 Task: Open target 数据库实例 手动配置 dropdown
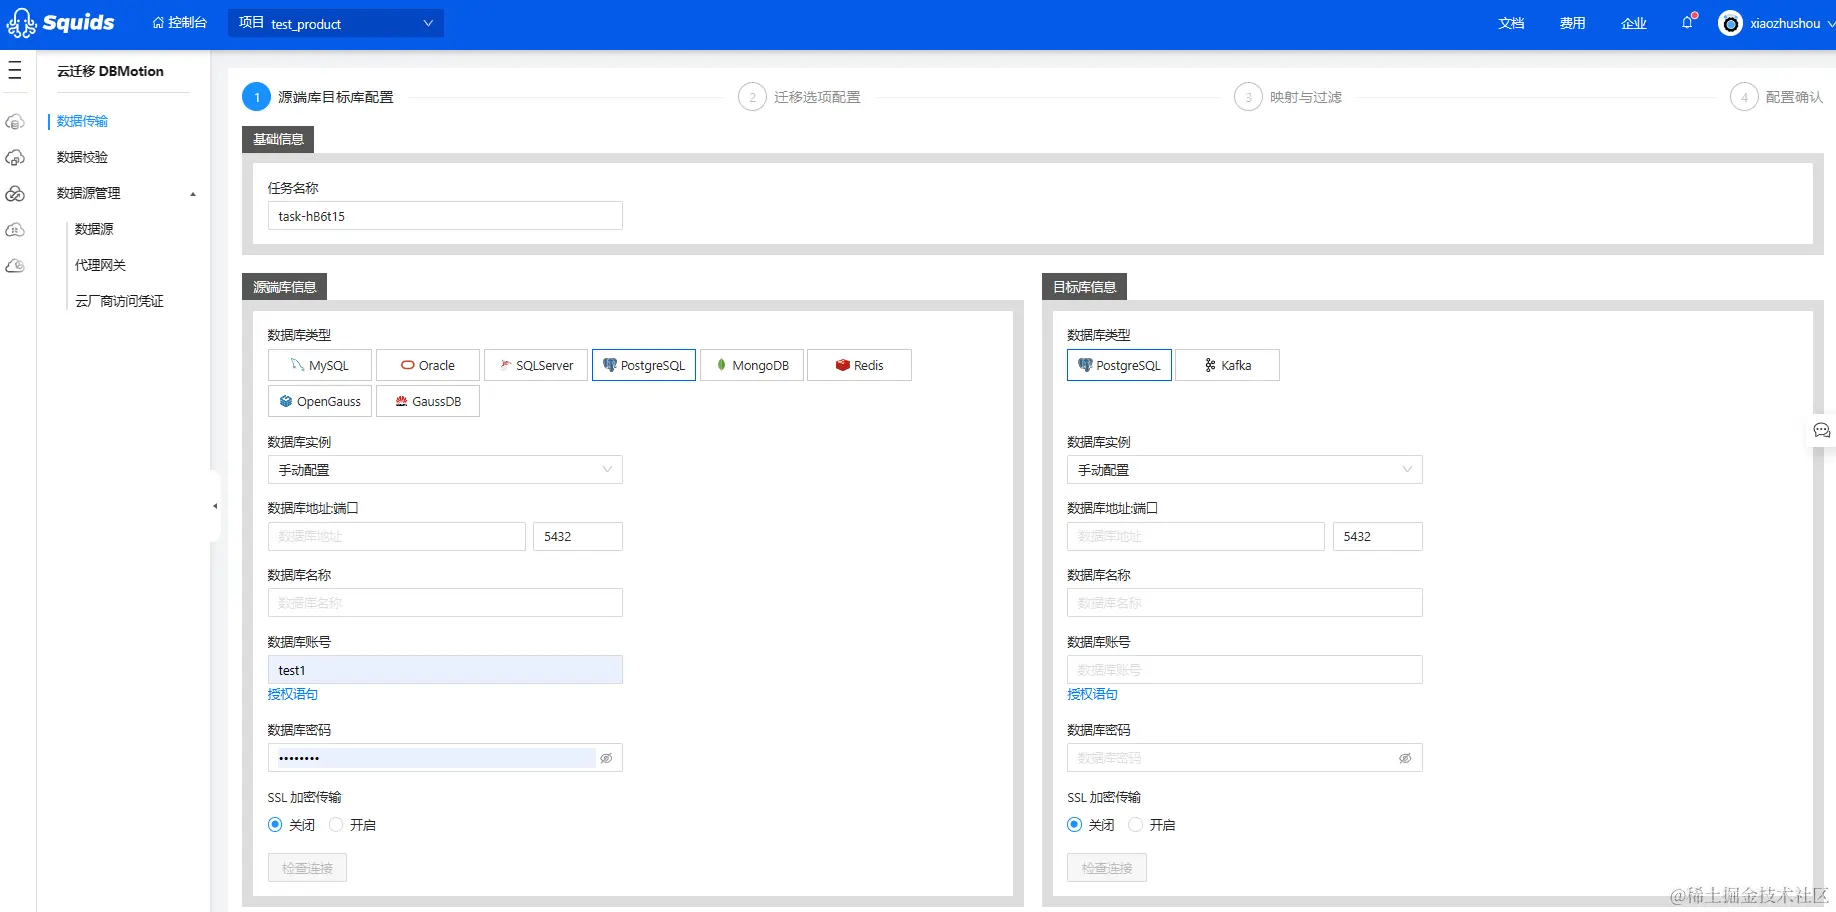(x=1245, y=470)
